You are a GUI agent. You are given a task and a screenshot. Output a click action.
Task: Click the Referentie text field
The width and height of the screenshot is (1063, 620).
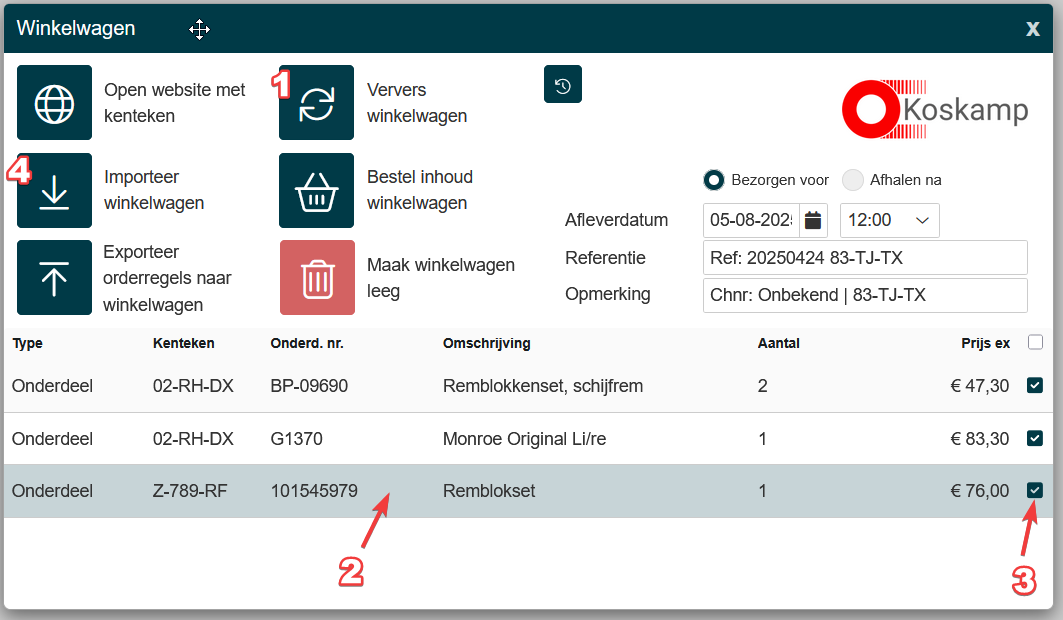pyautogui.click(x=864, y=258)
